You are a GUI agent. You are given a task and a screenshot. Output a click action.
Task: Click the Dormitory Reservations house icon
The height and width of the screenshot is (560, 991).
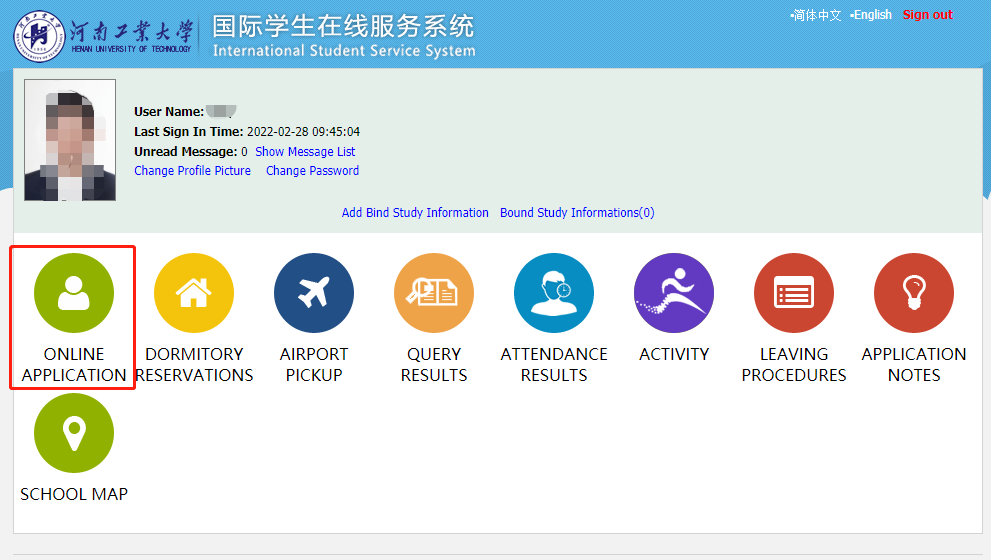click(194, 293)
